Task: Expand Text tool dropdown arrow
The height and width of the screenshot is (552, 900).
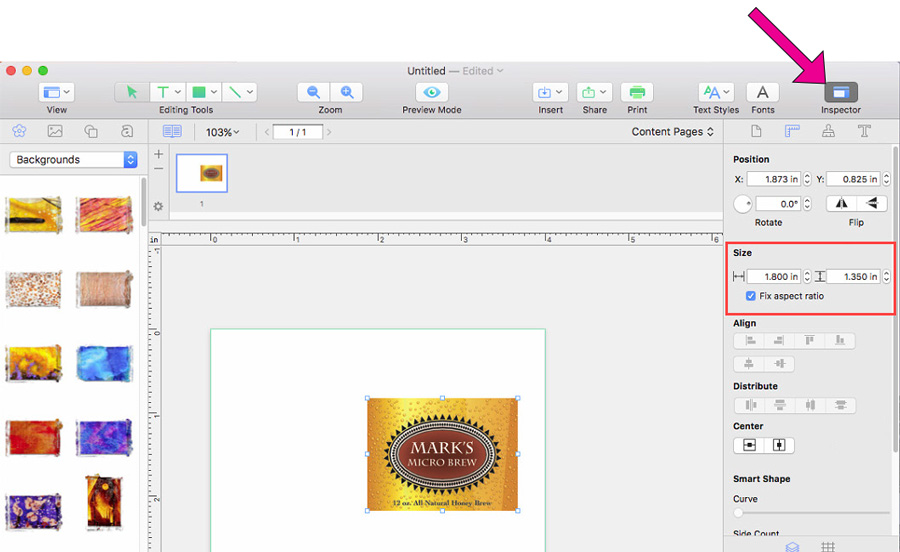Action: click(x=177, y=92)
